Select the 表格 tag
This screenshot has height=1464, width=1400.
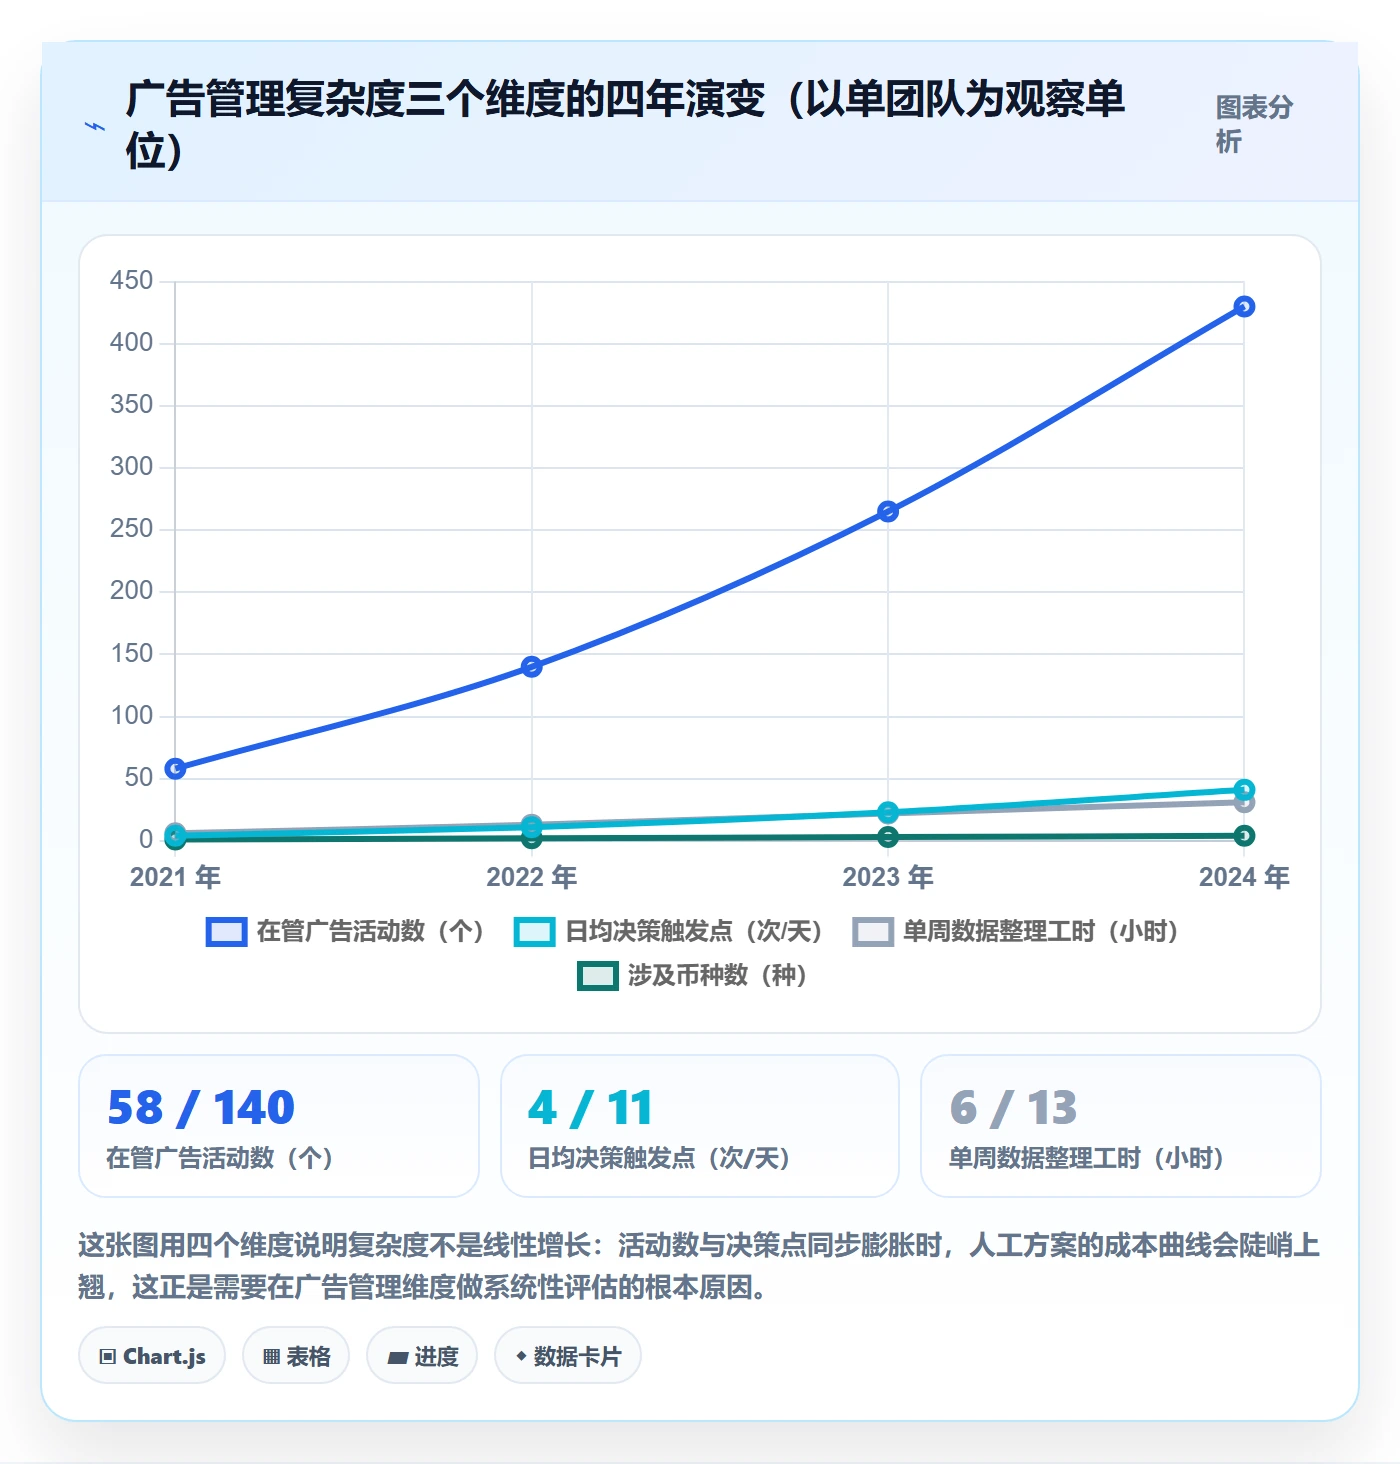pyautogui.click(x=296, y=1356)
